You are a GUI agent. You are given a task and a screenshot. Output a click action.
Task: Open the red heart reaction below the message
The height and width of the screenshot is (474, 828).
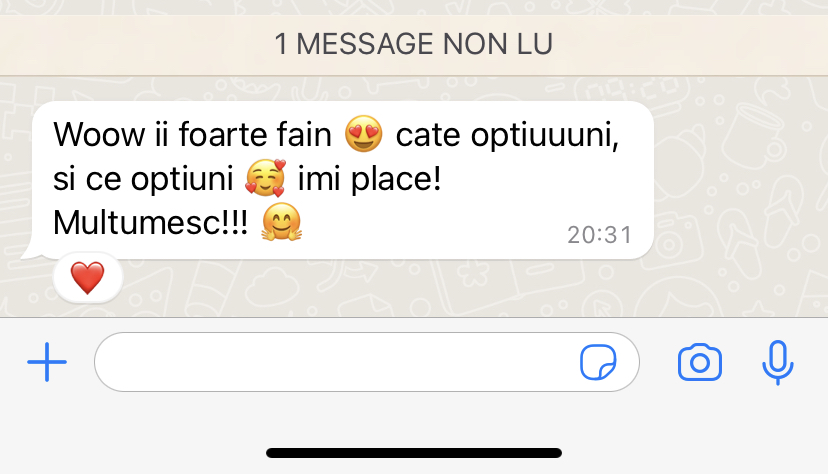point(88,278)
